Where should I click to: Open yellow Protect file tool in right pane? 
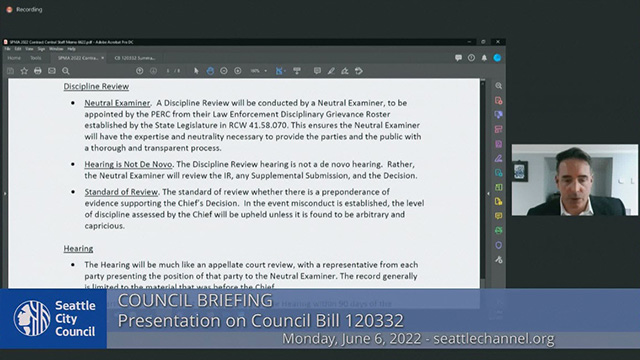[x=498, y=202]
